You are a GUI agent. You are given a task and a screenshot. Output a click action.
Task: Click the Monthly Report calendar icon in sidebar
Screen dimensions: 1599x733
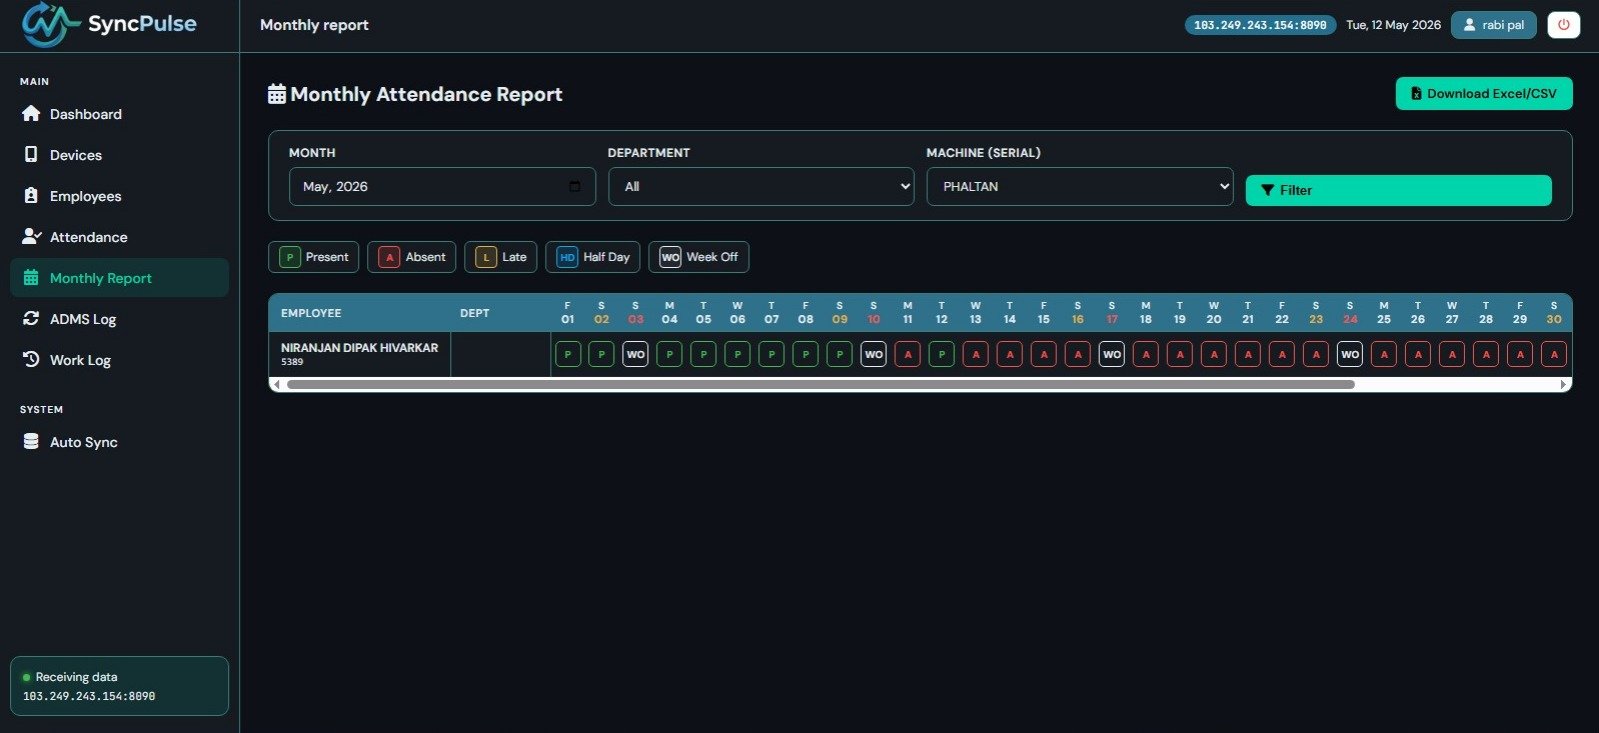pos(31,277)
